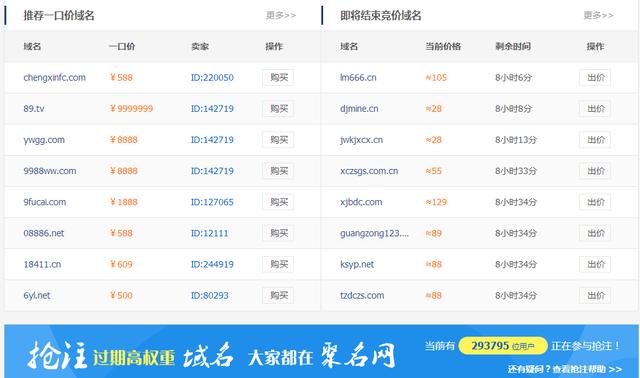Open the 6yl.net domain link
This screenshot has width=640, height=378.
tap(37, 295)
